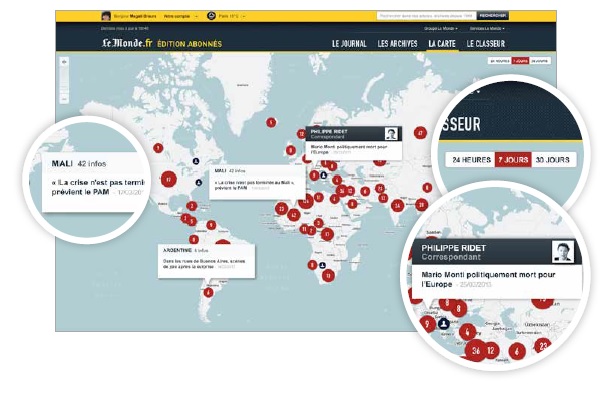Open the Le Journal tab

(x=349, y=44)
